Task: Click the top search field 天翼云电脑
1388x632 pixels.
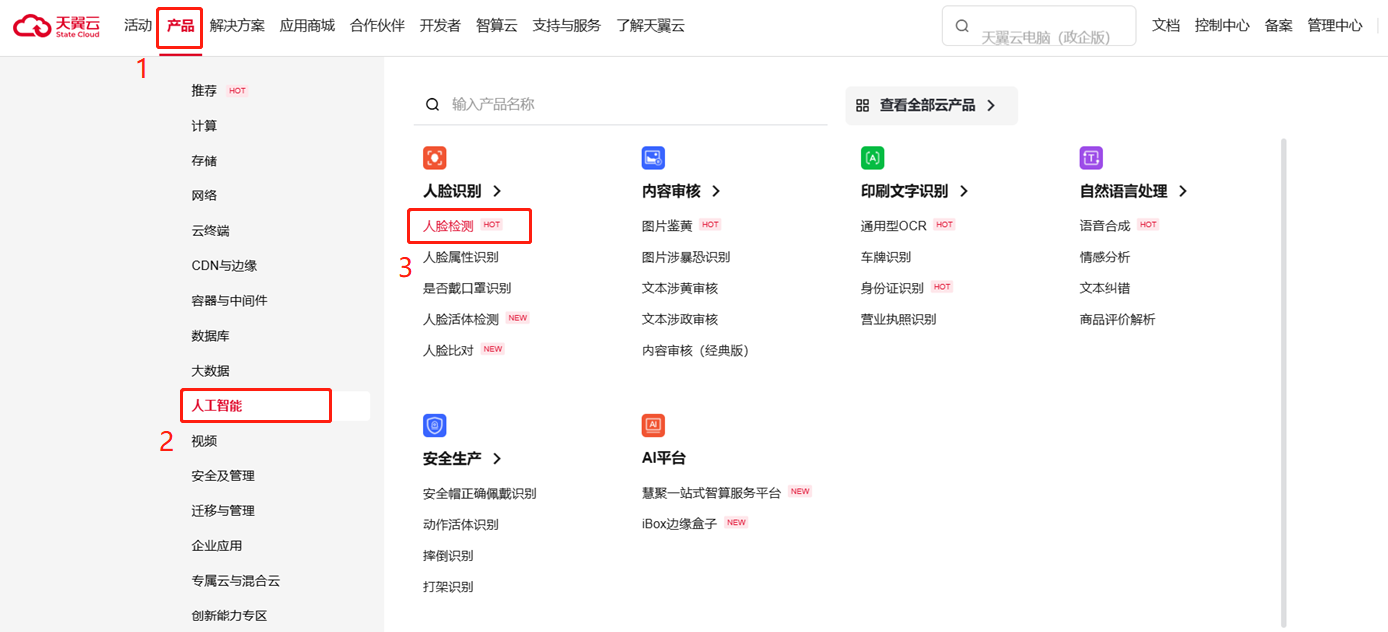Action: (x=1039, y=26)
